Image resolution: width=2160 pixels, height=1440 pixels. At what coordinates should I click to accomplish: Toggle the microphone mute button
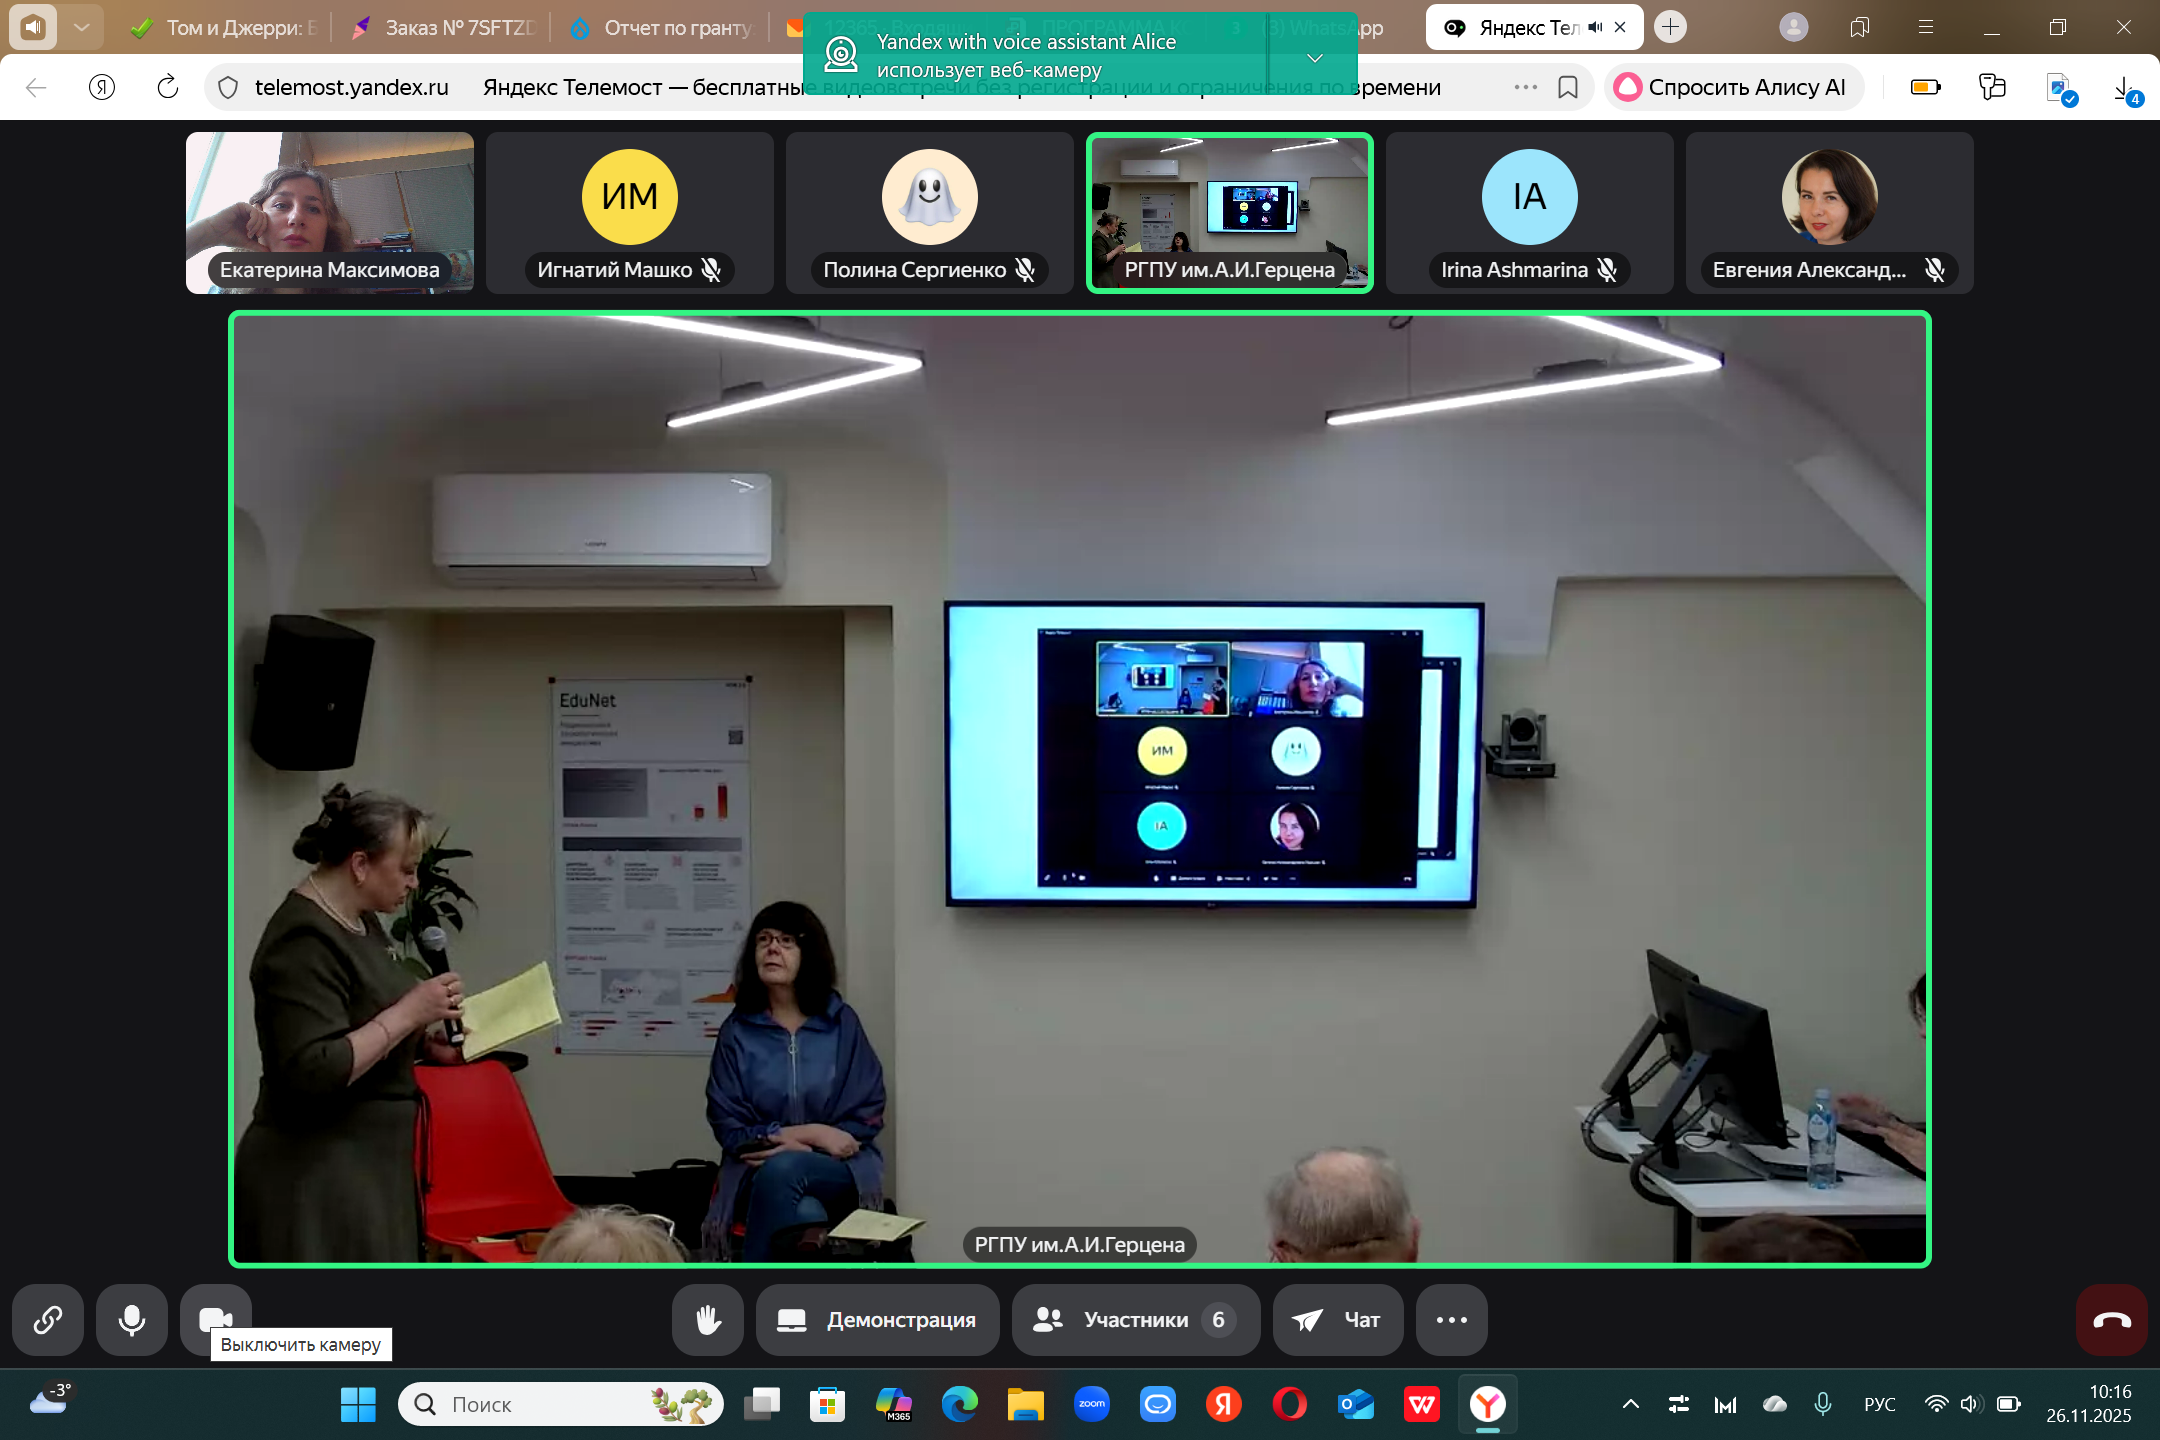[x=131, y=1320]
